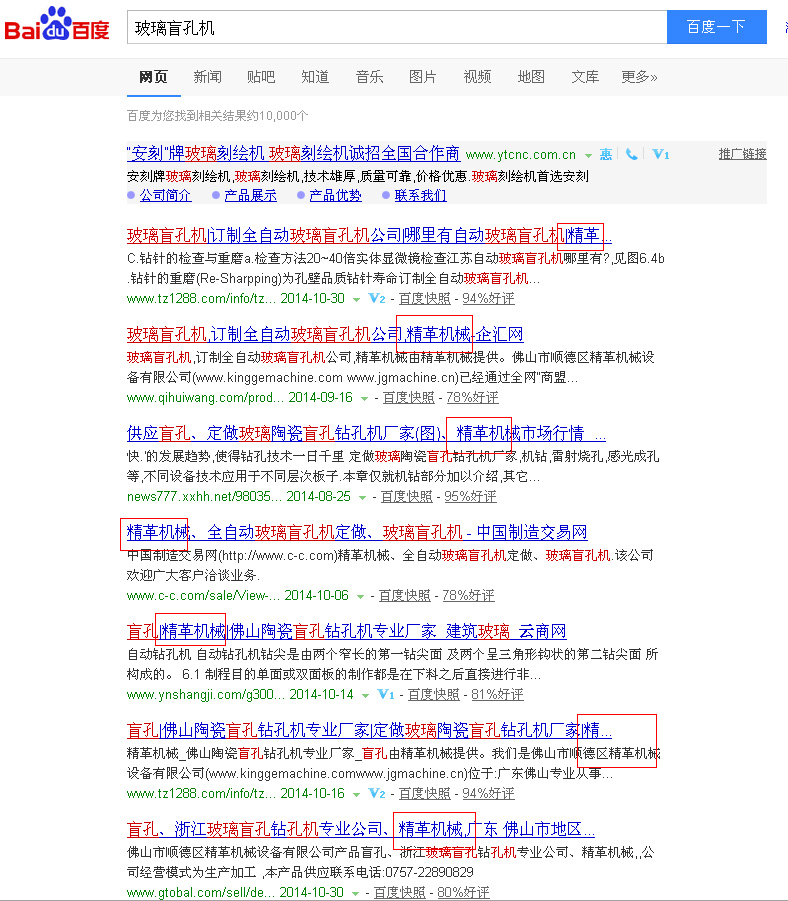Open the 云商网 result title
The width and height of the screenshot is (788, 901).
(x=347, y=631)
